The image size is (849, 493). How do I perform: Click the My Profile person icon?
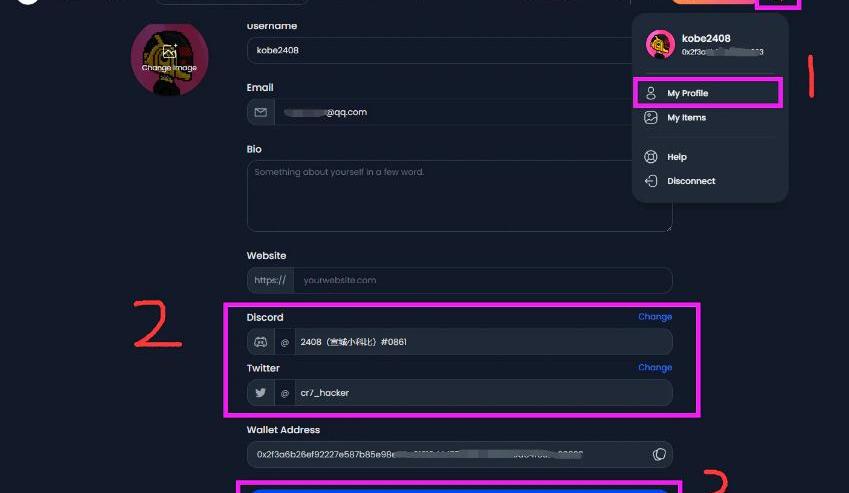(651, 93)
